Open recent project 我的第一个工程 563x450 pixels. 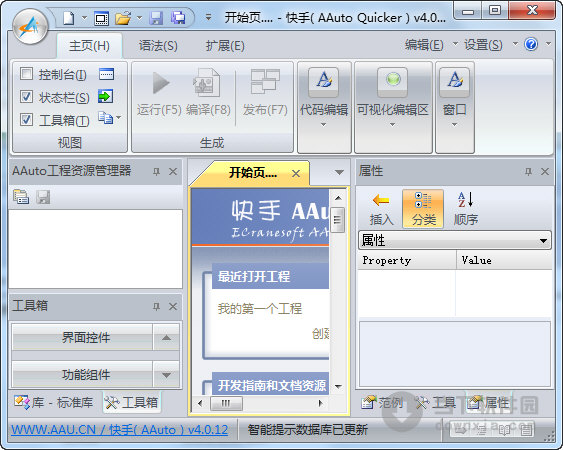pos(260,308)
